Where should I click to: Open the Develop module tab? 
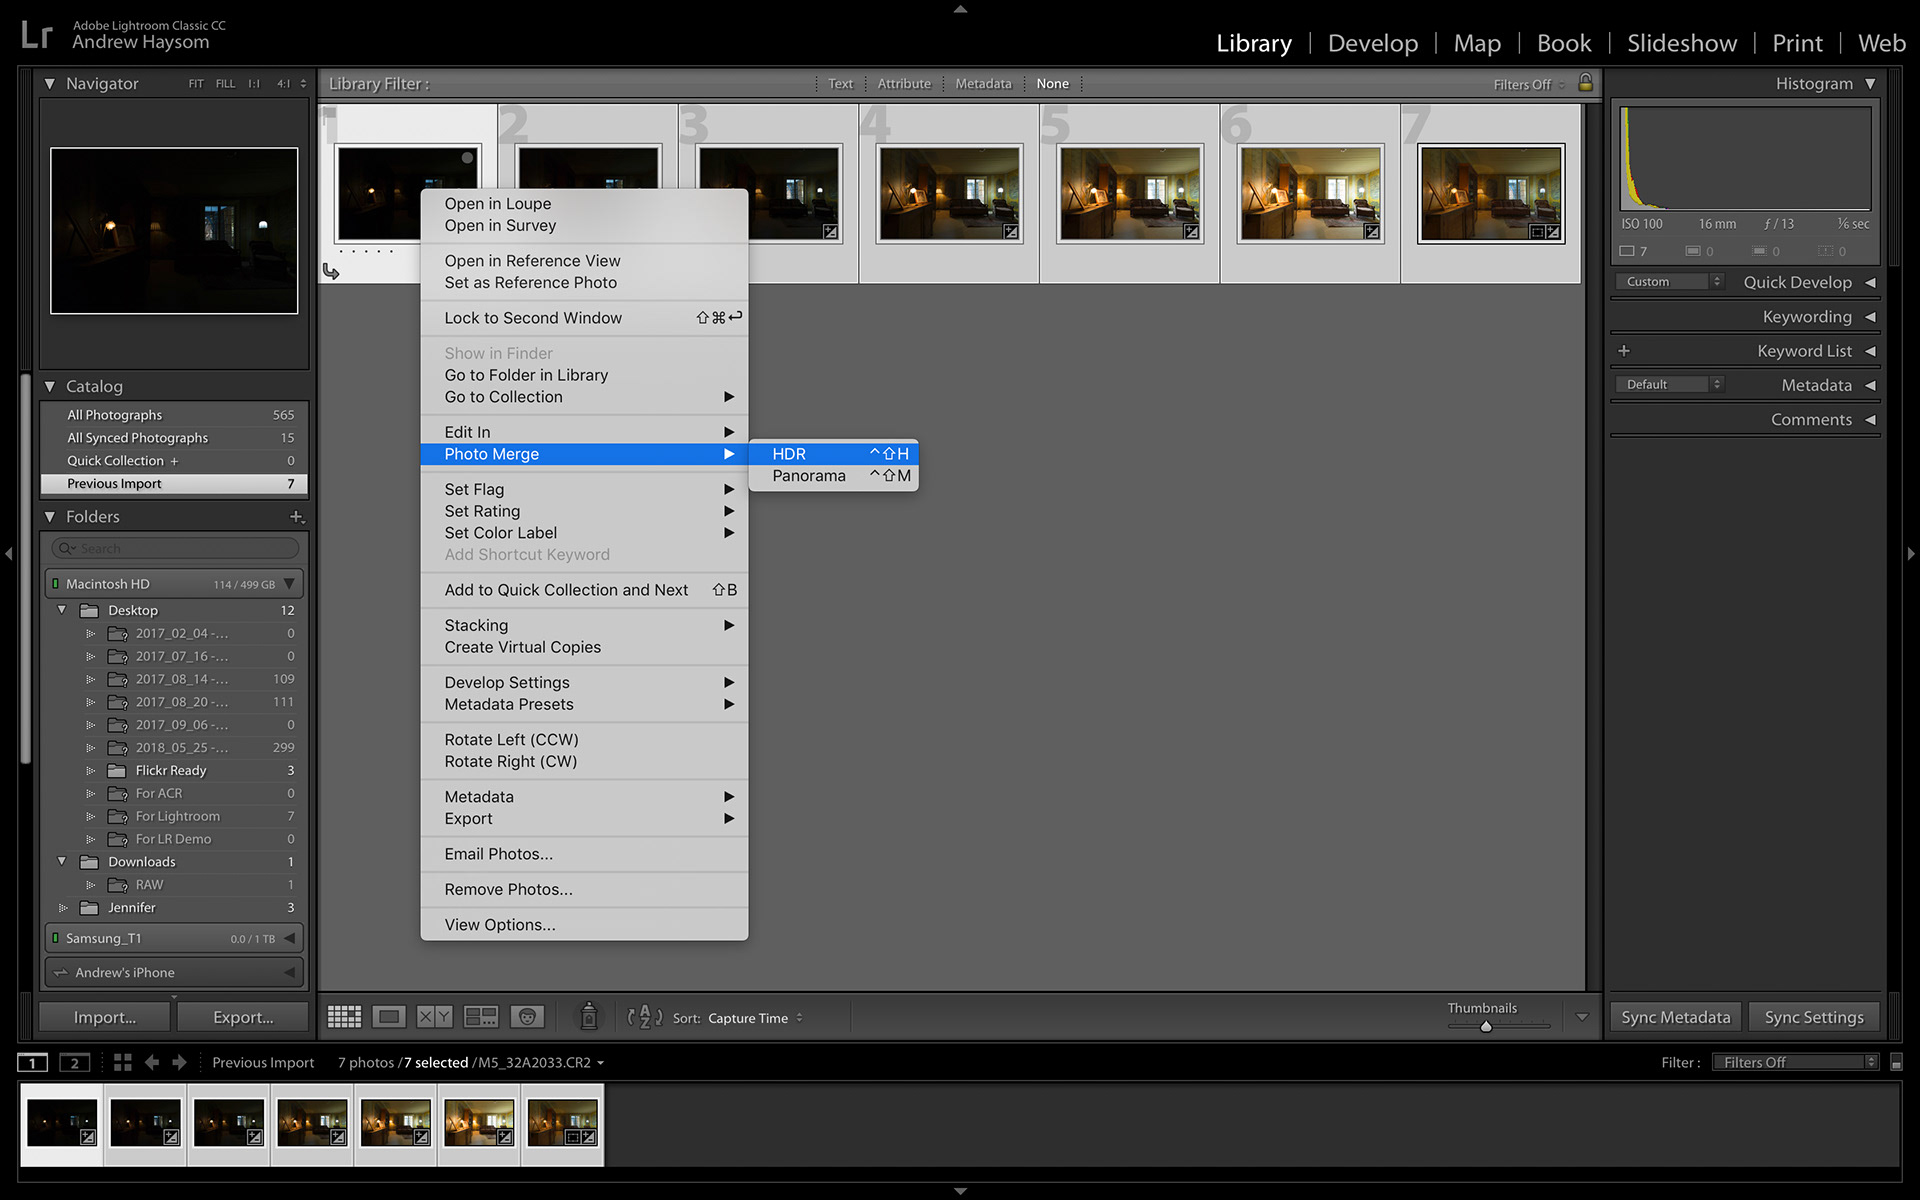pyautogui.click(x=1372, y=43)
